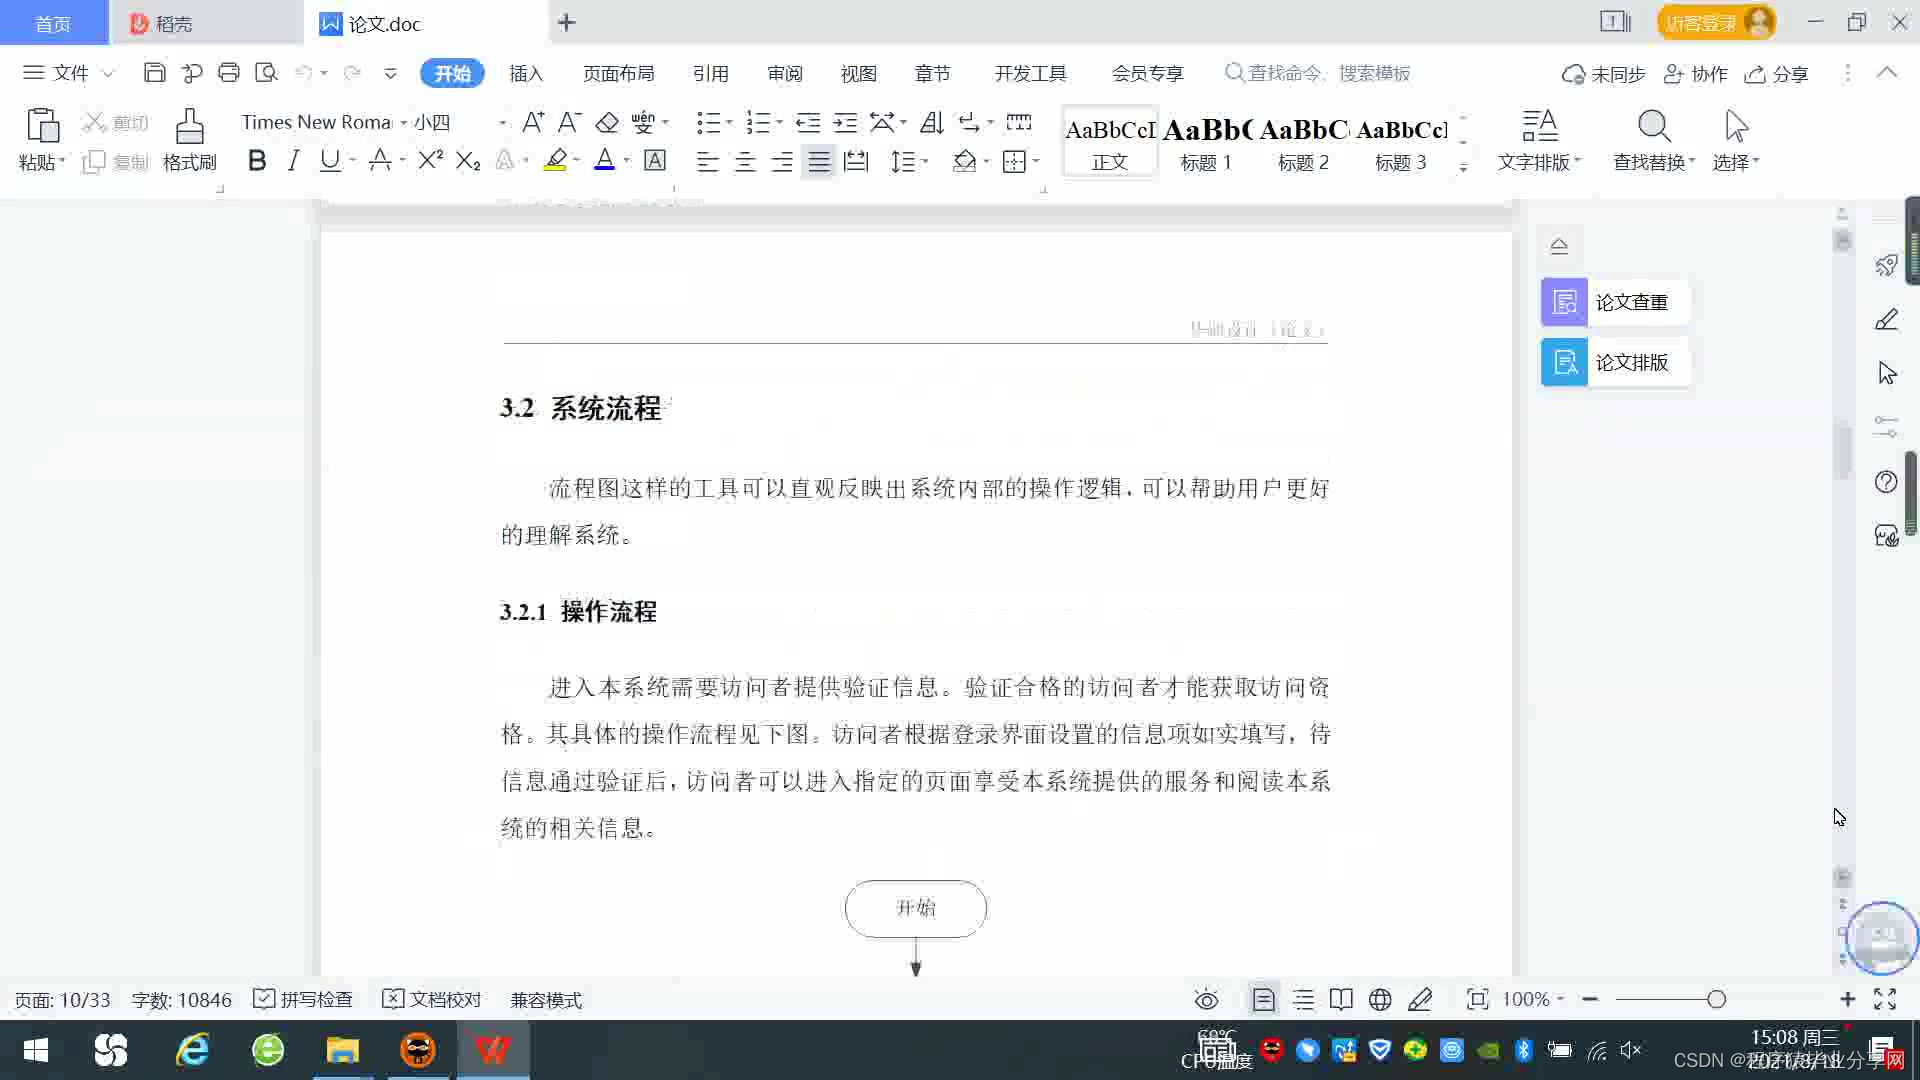Click the print icon in quick toolbar
This screenshot has height=1080, width=1920.
click(x=229, y=73)
